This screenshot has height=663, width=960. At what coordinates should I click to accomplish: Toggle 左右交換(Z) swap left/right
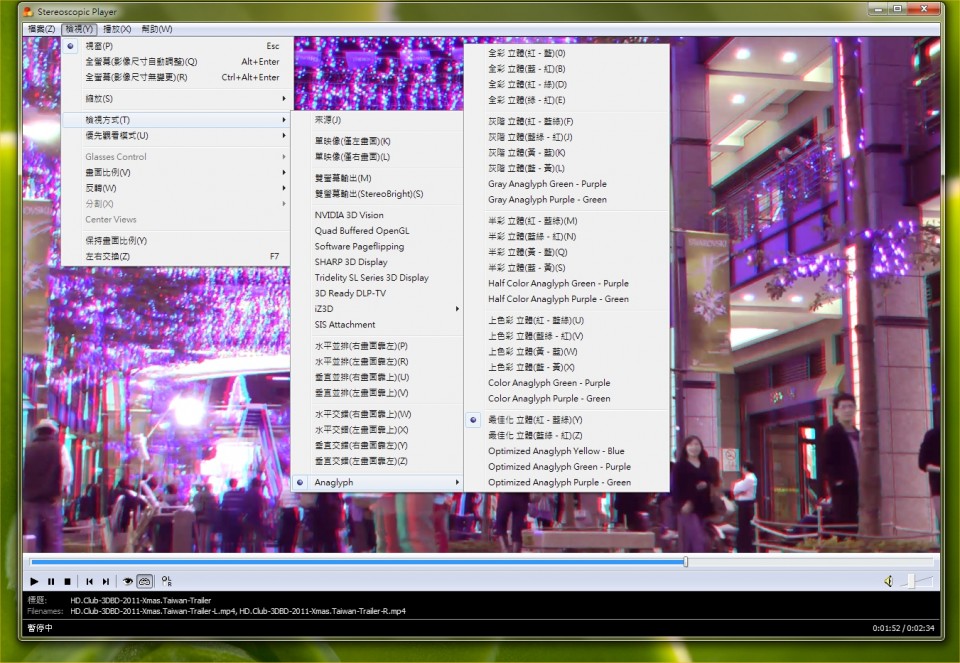point(176,257)
